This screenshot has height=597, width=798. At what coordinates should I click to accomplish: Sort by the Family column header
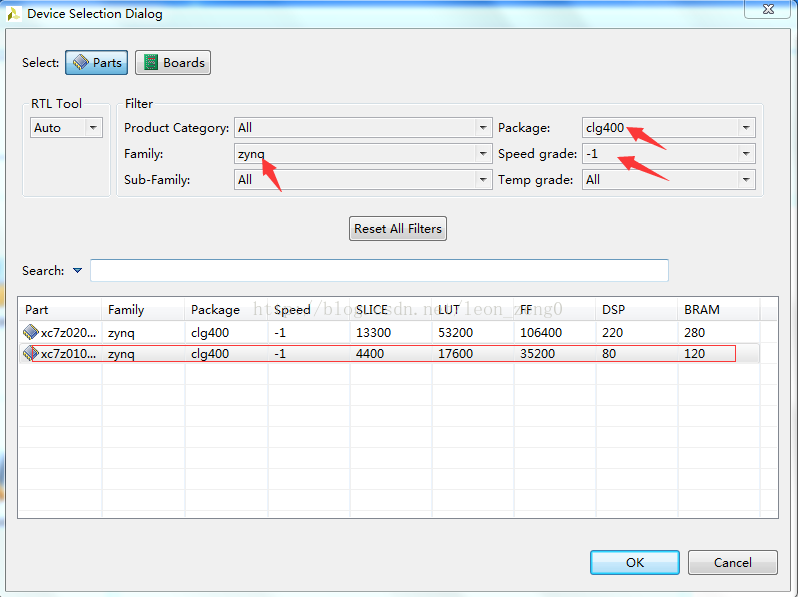point(143,309)
